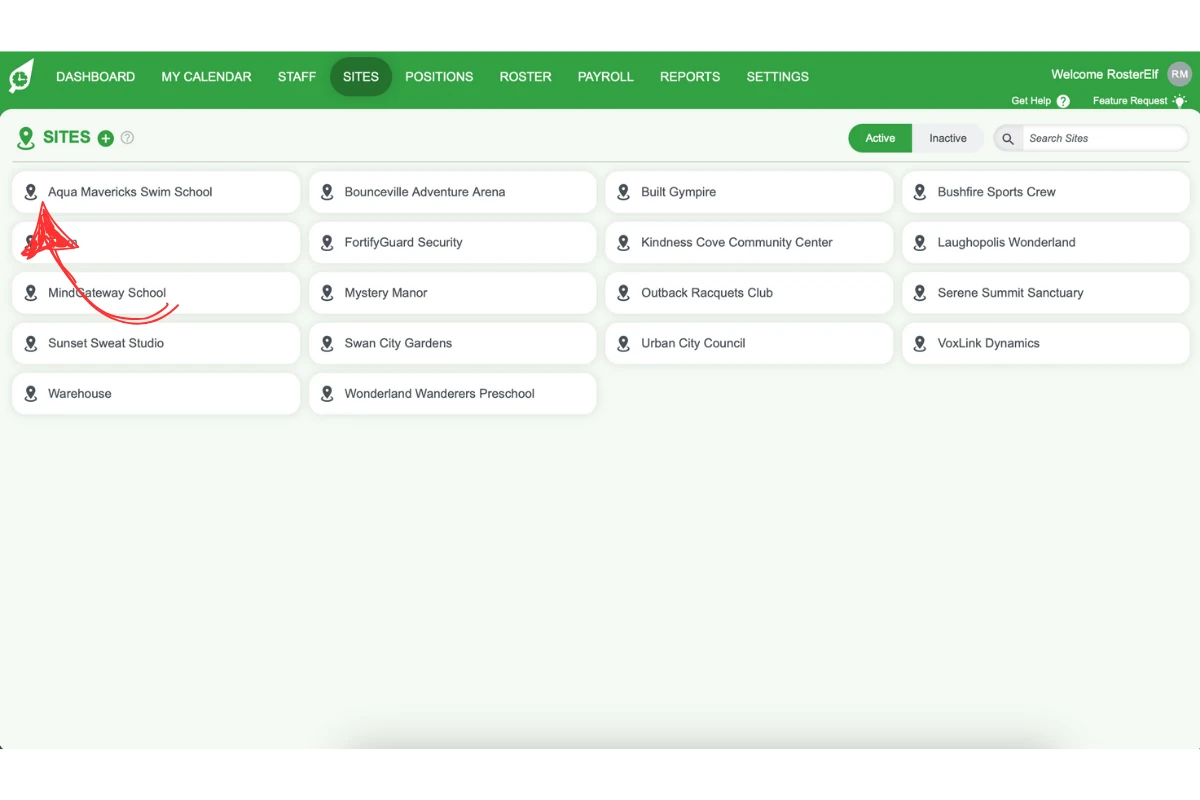
Task: Open VoxLink Dynamics site
Action: pos(1046,343)
